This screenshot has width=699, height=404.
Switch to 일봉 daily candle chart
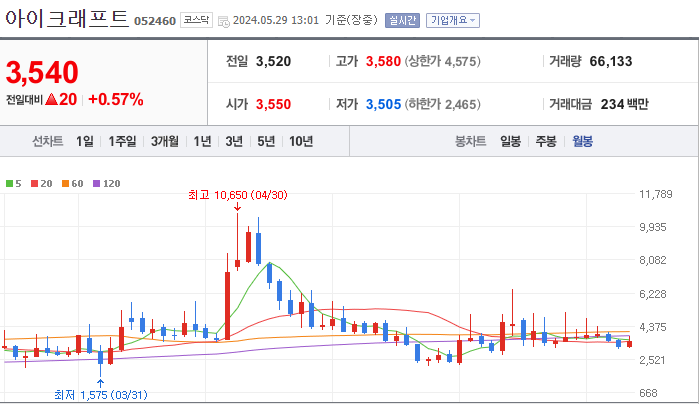(x=510, y=141)
